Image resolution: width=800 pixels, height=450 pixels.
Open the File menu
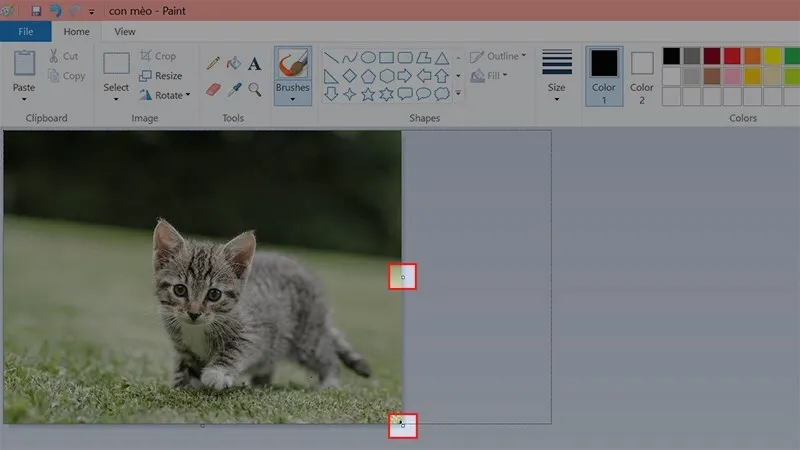(x=26, y=32)
